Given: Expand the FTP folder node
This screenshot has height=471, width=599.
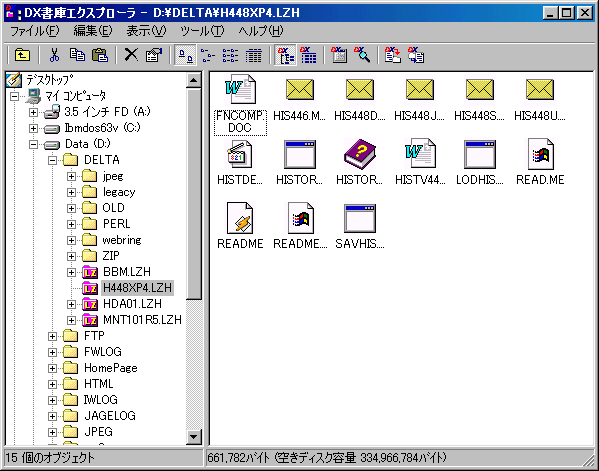Looking at the screenshot, I should point(52,336).
